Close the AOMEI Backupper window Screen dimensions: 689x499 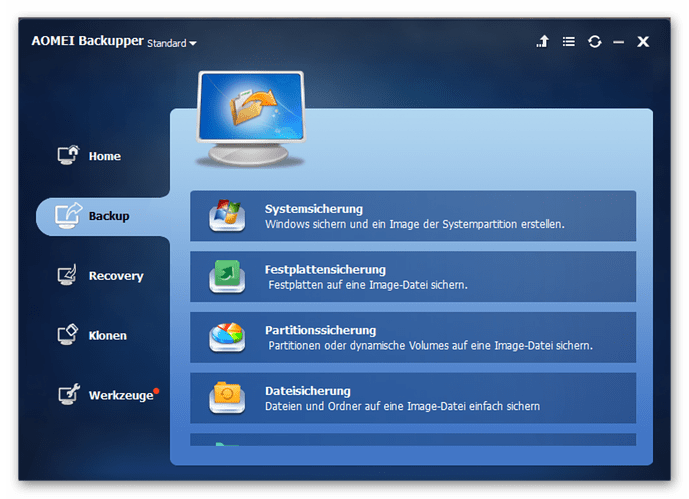[643, 42]
